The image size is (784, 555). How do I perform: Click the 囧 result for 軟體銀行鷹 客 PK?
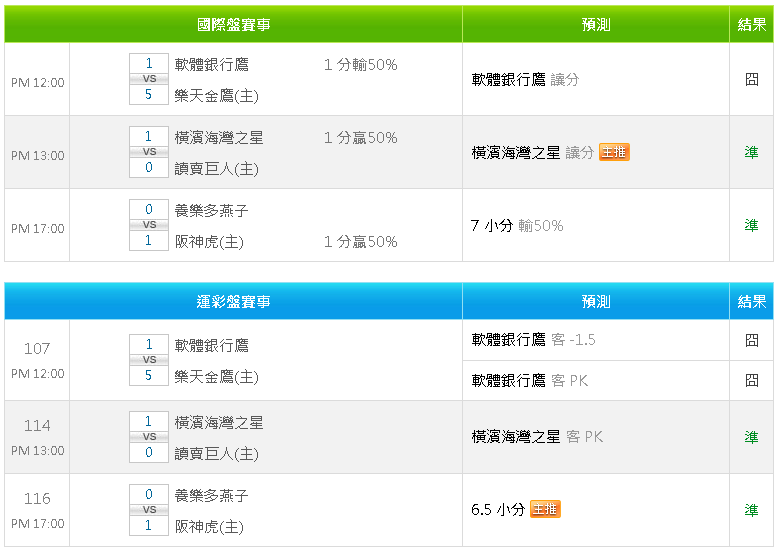[x=751, y=380]
